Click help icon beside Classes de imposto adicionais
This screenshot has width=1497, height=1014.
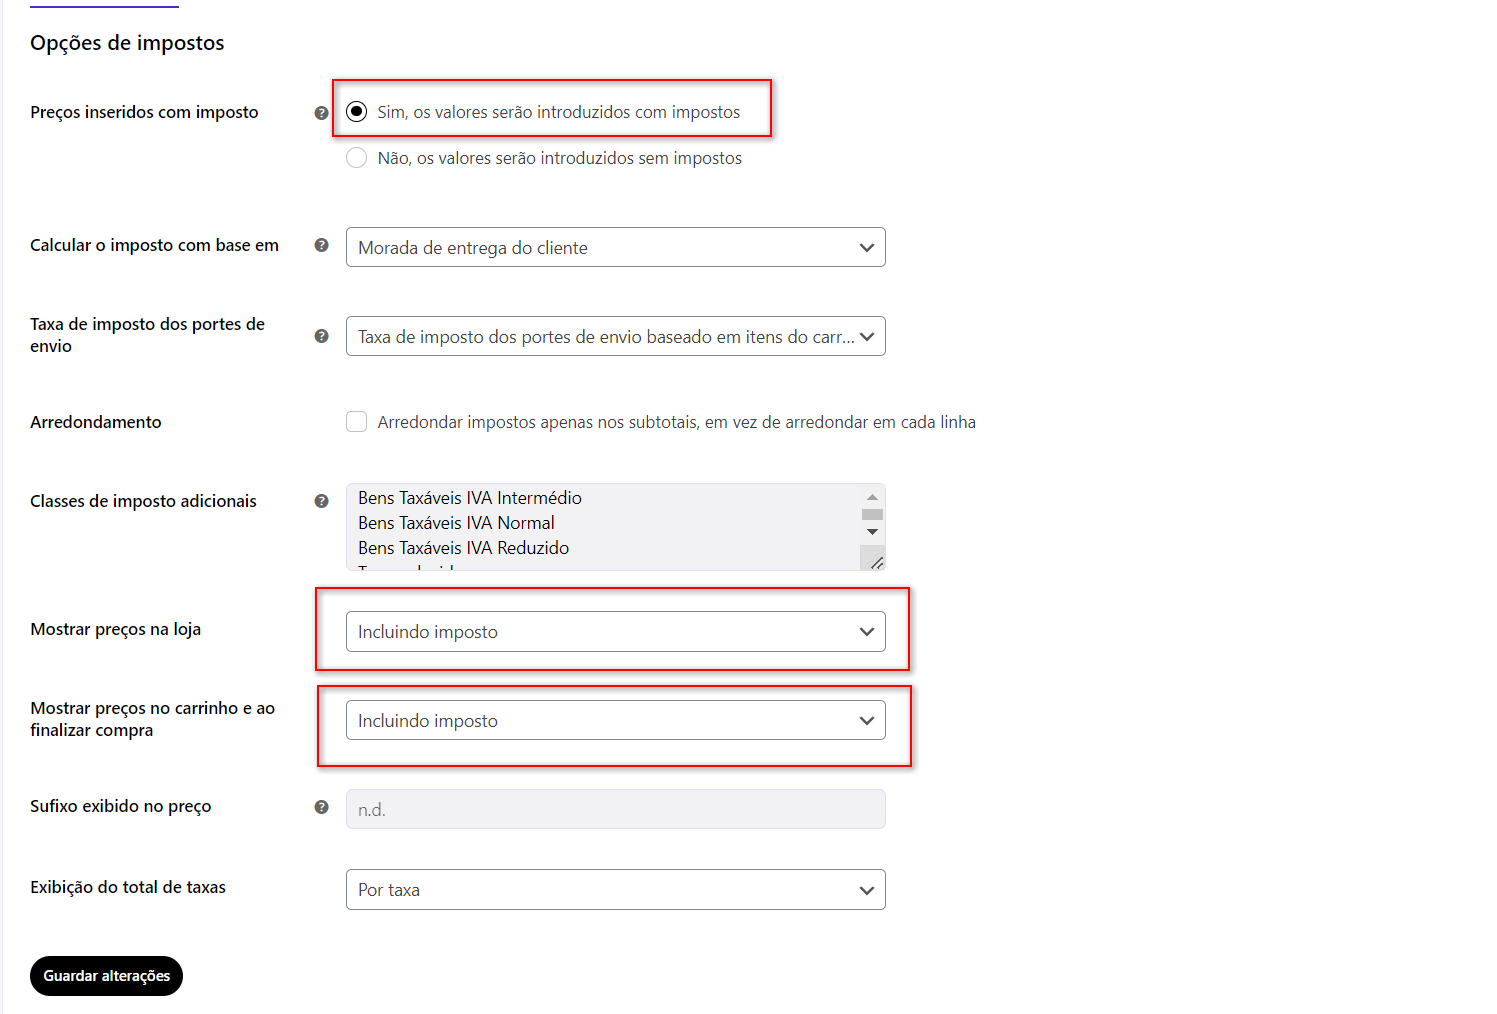point(321,501)
